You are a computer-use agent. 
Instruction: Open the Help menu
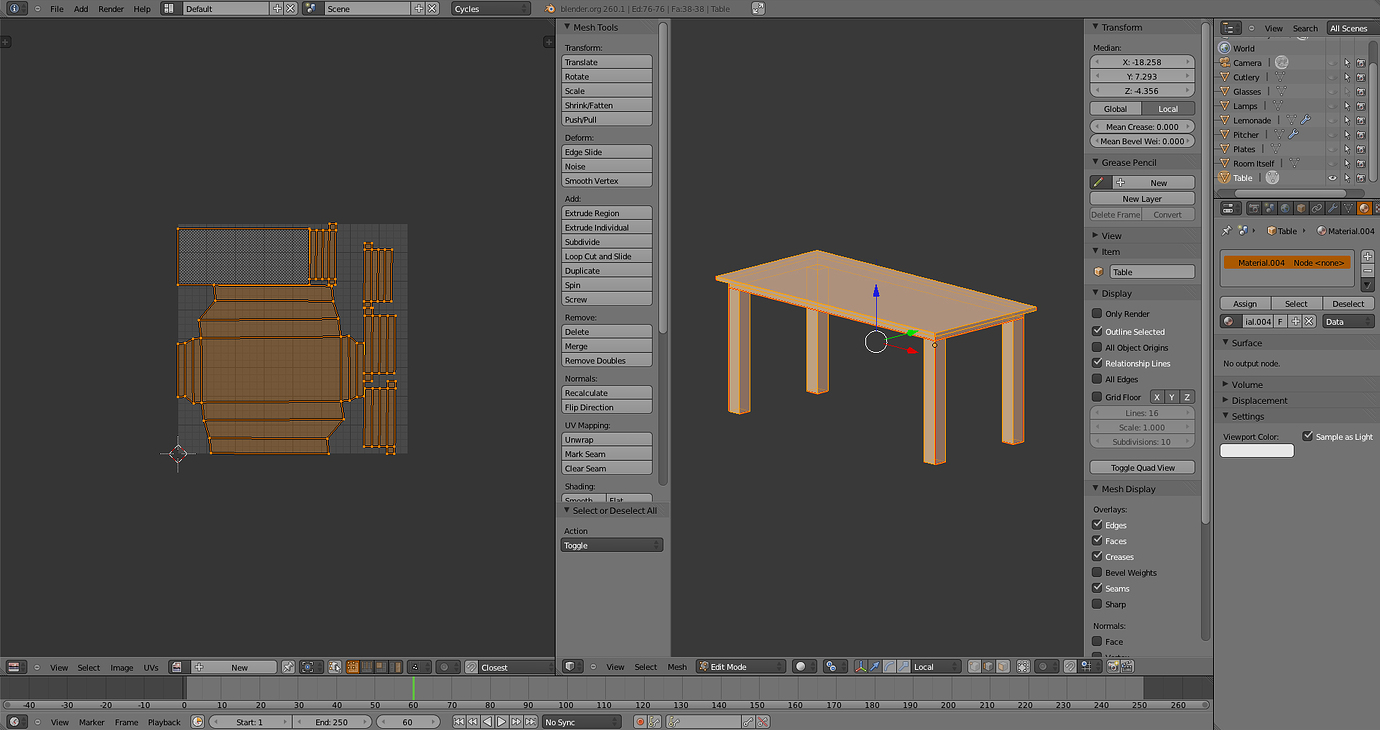[x=142, y=8]
